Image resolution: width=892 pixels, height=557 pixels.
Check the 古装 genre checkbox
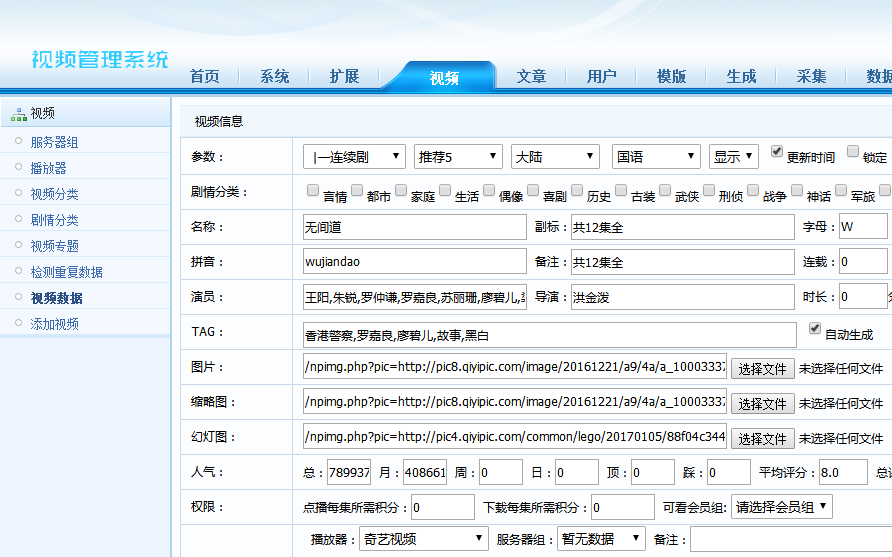pyautogui.click(x=621, y=190)
